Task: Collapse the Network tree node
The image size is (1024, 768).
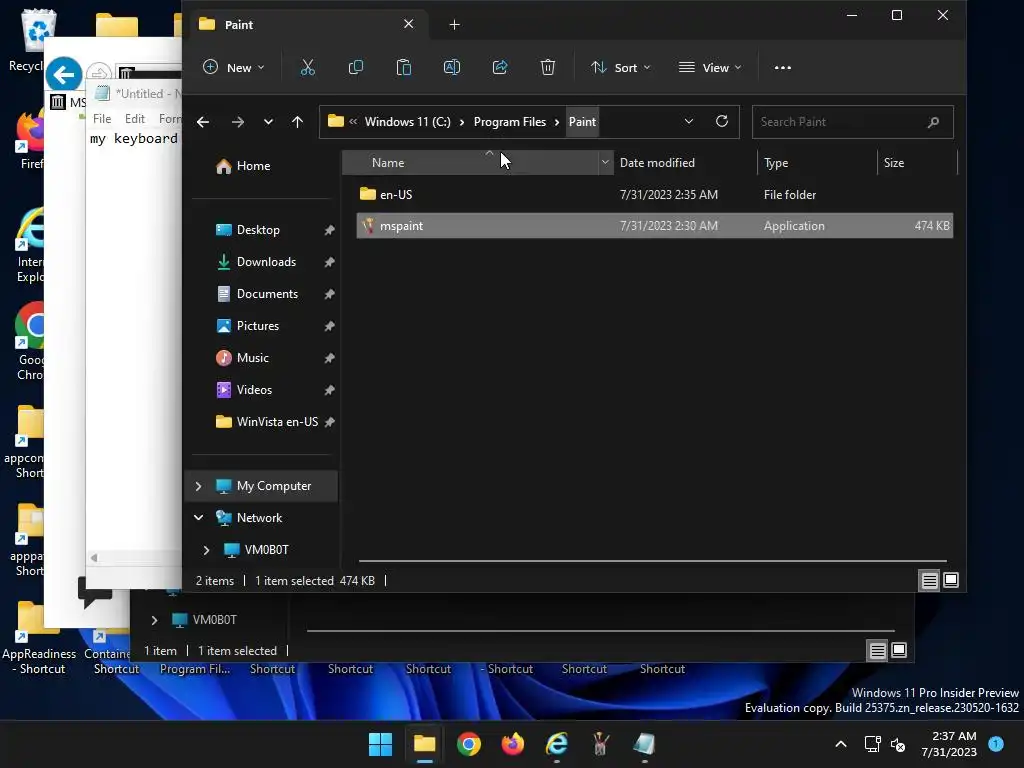Action: pos(199,518)
